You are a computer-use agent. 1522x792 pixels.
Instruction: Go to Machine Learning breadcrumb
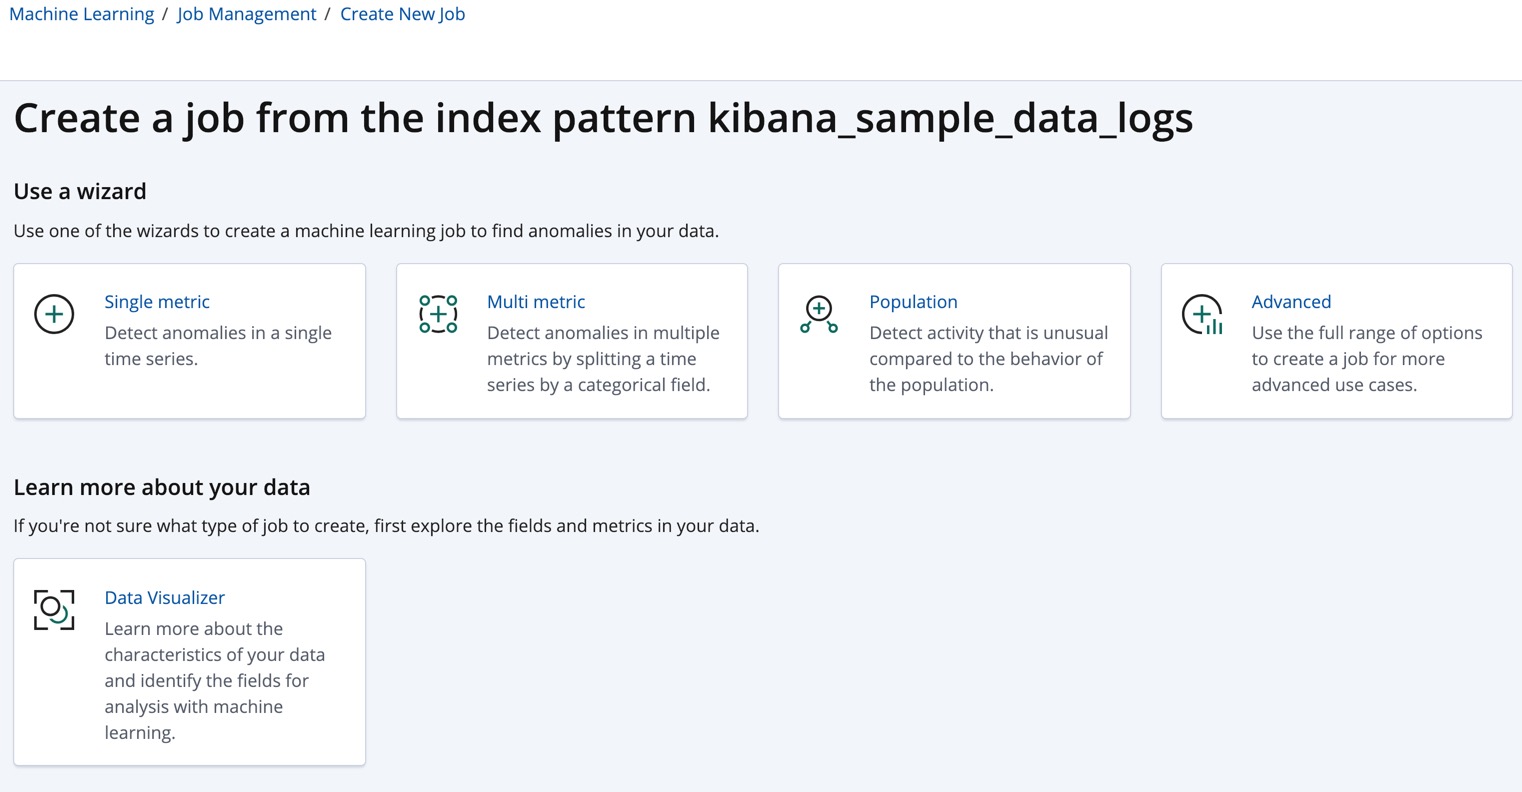tap(82, 14)
